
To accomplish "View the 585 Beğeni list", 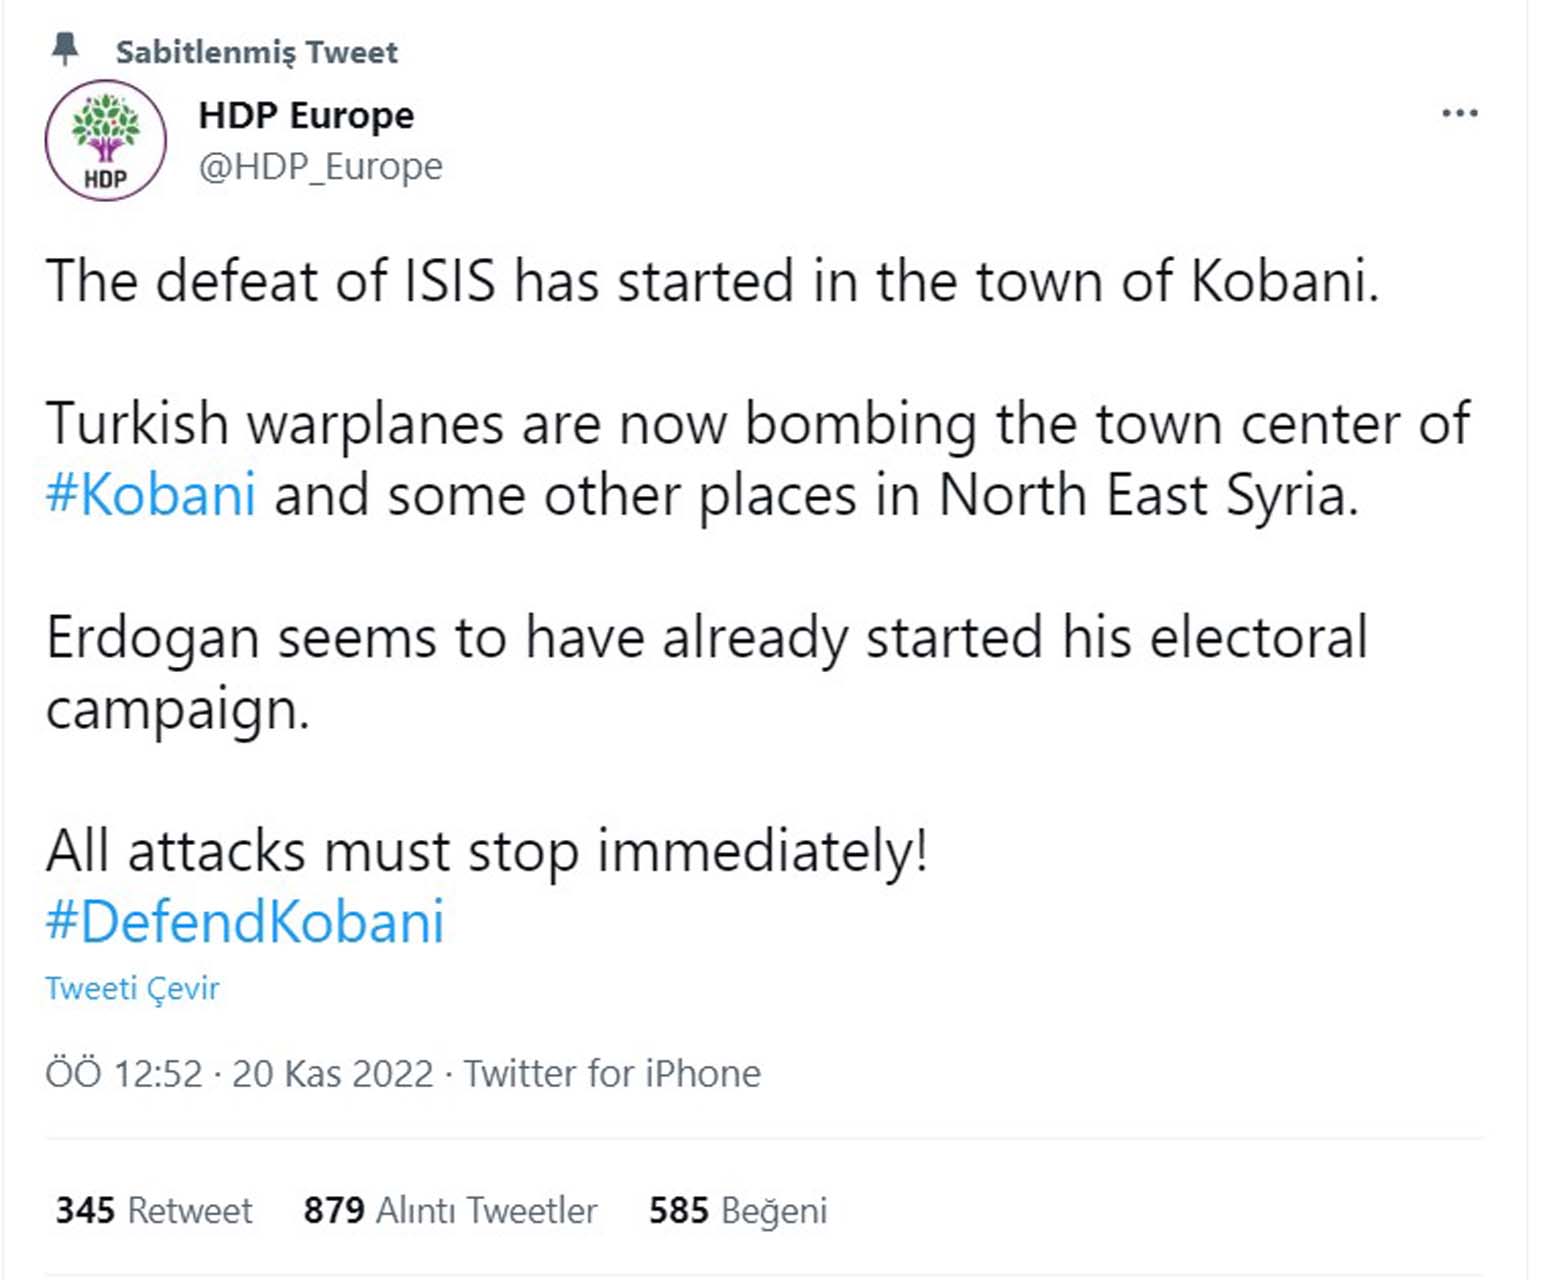I will pyautogui.click(x=738, y=1210).
